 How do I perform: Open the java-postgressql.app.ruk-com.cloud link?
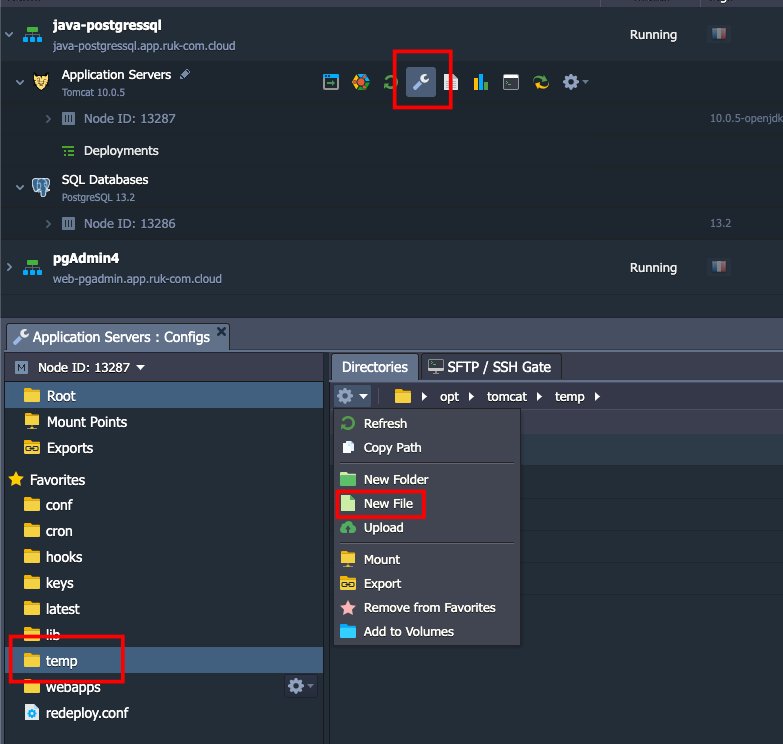[144, 46]
